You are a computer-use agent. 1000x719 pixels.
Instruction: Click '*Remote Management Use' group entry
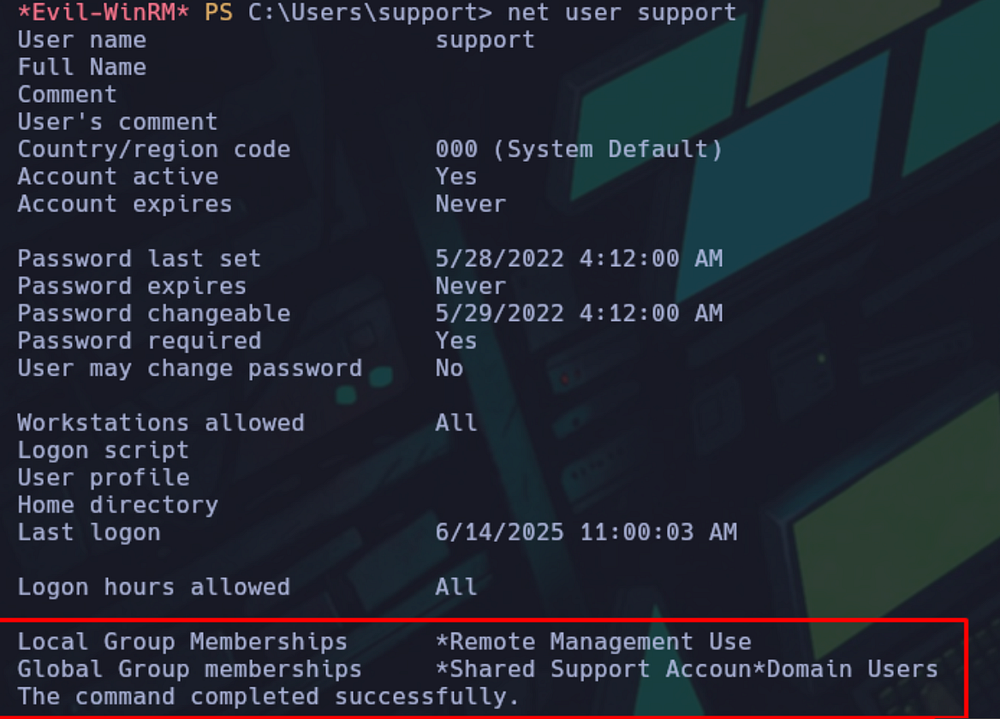pyautogui.click(x=593, y=642)
